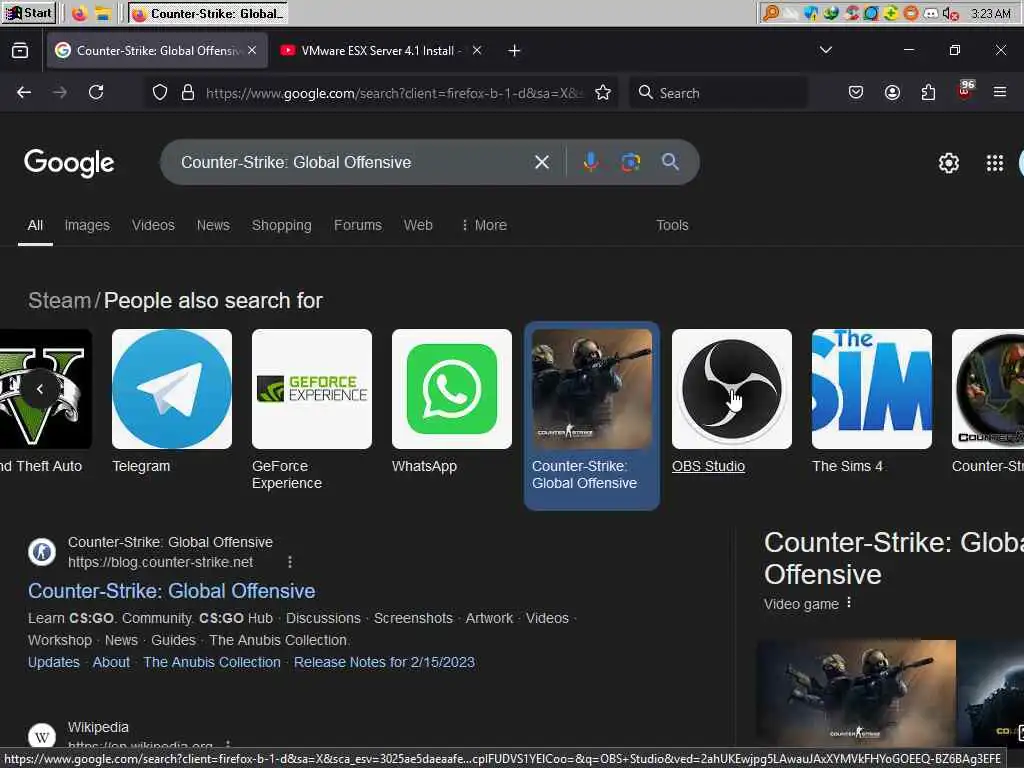Open the Windows Start button
The image size is (1024, 768).
click(27, 13)
